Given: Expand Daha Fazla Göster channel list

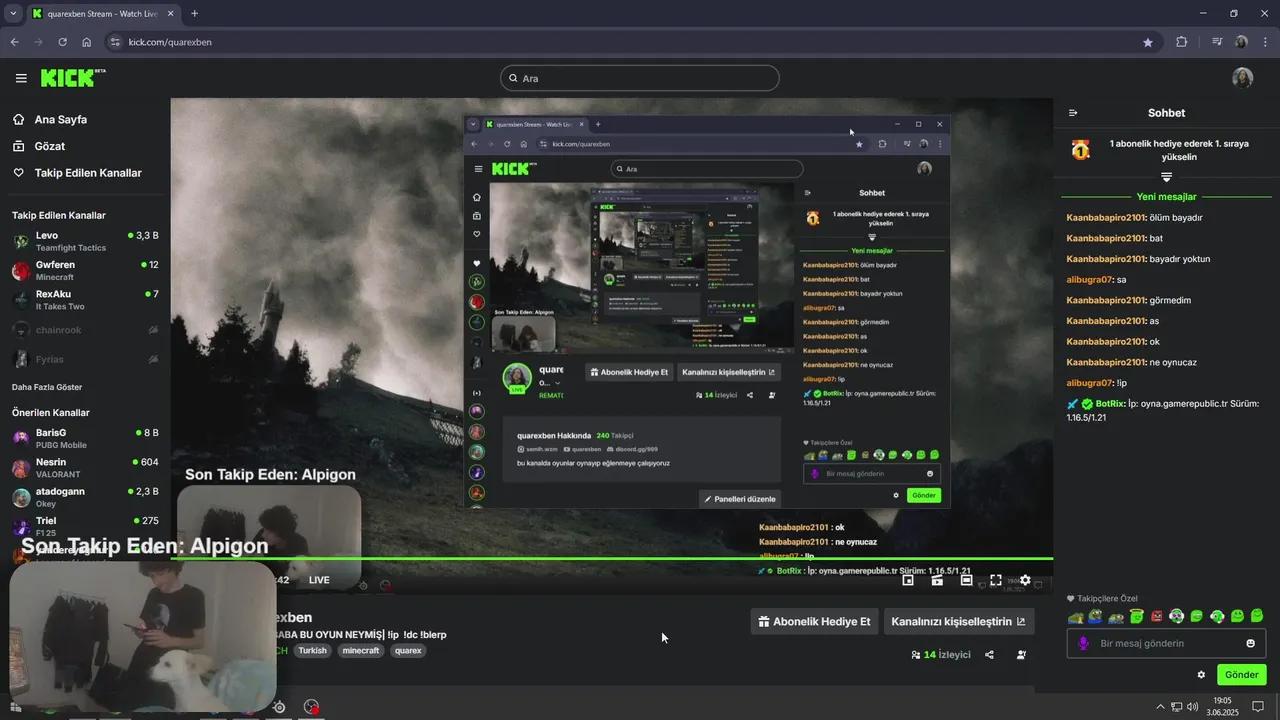Looking at the screenshot, I should click(47, 387).
